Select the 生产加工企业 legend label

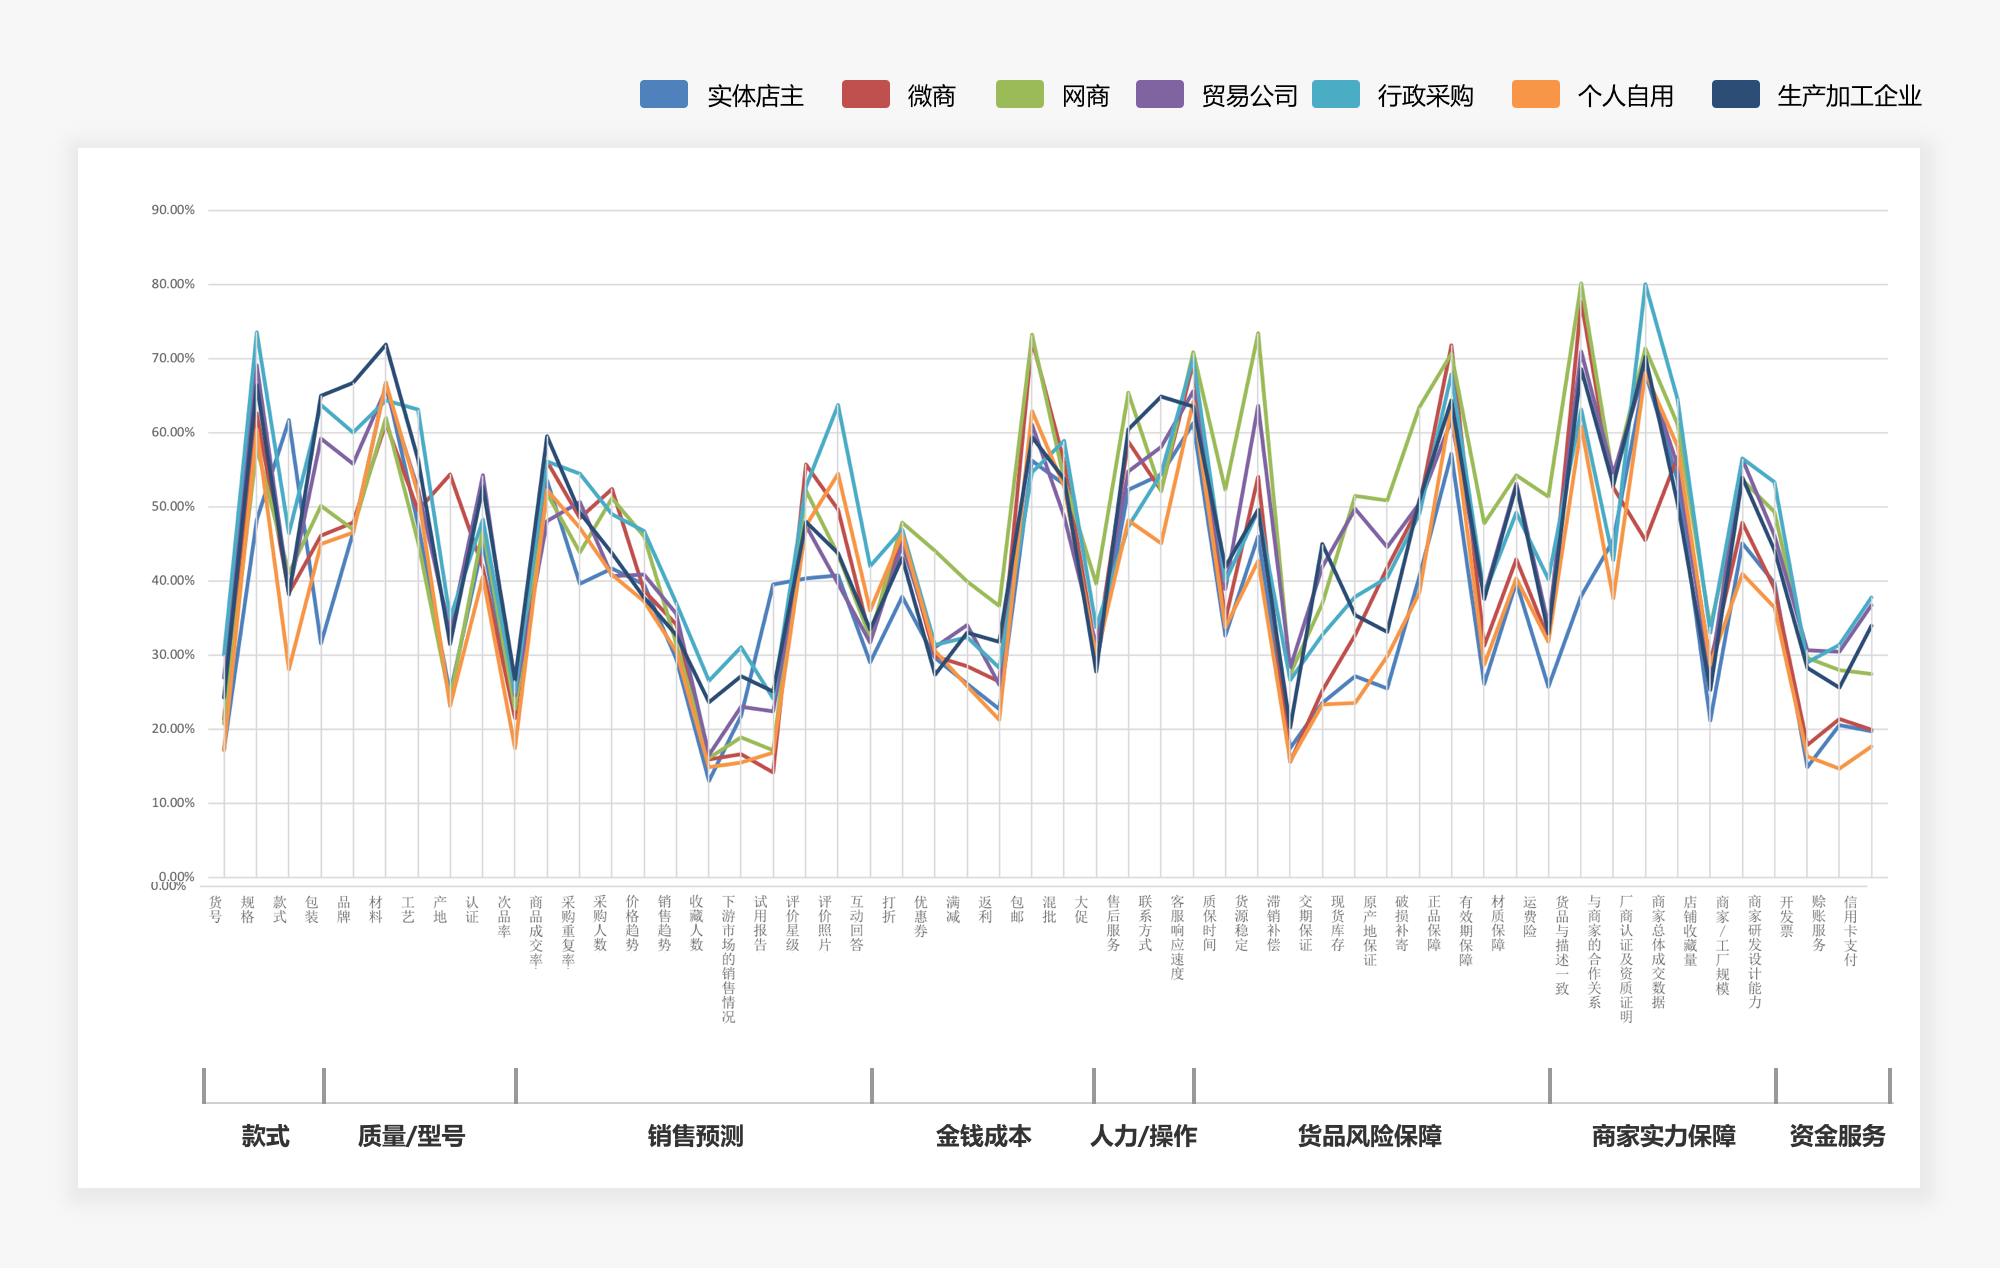tap(1849, 96)
